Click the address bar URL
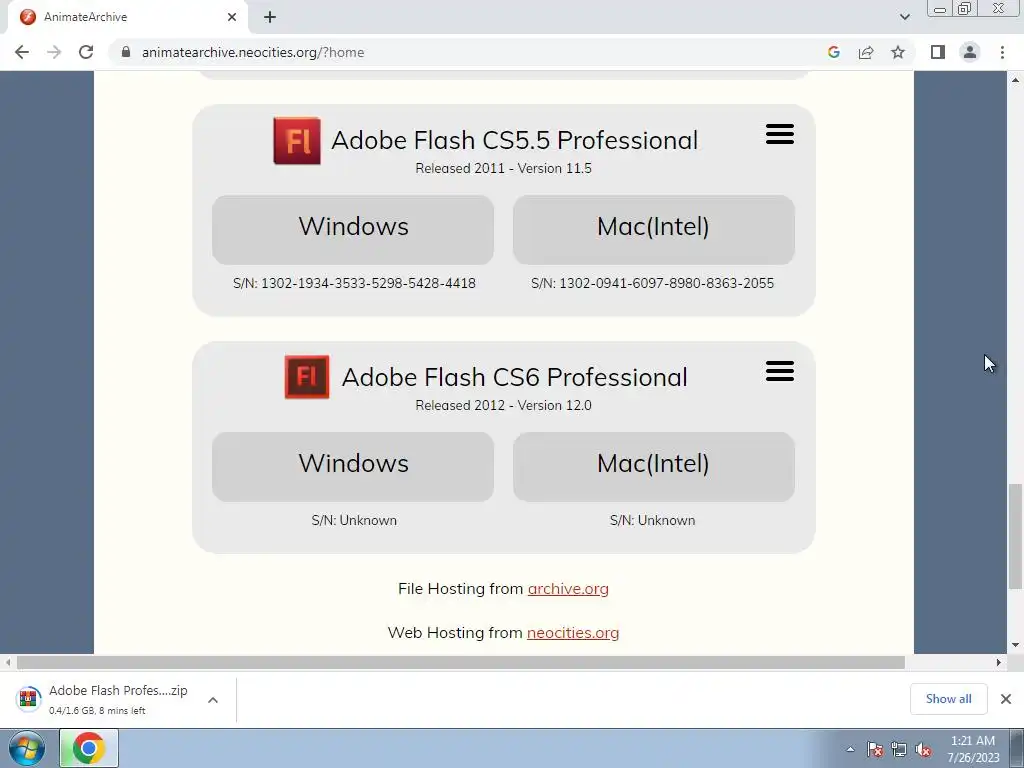The height and width of the screenshot is (768, 1024). tap(253, 52)
